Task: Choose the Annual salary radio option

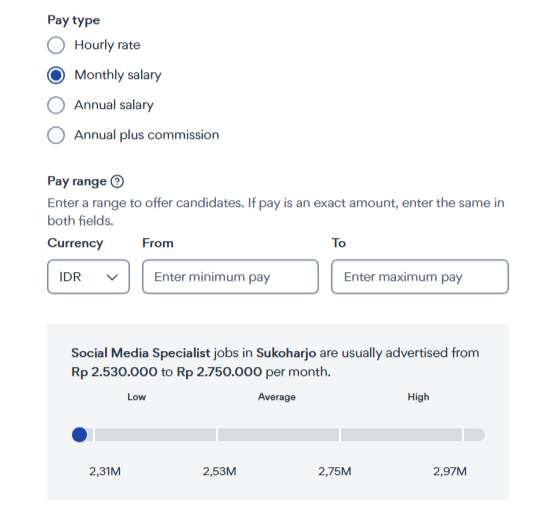Action: pos(56,105)
